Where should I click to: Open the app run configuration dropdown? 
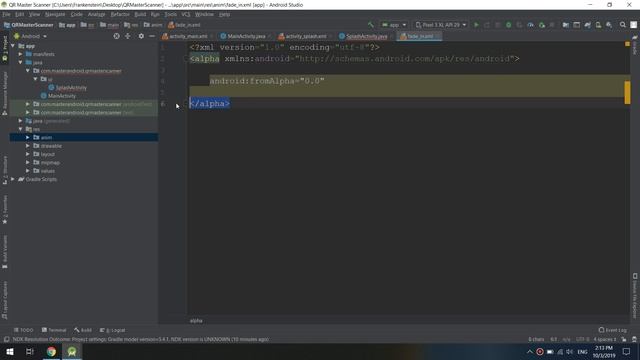[x=393, y=25]
